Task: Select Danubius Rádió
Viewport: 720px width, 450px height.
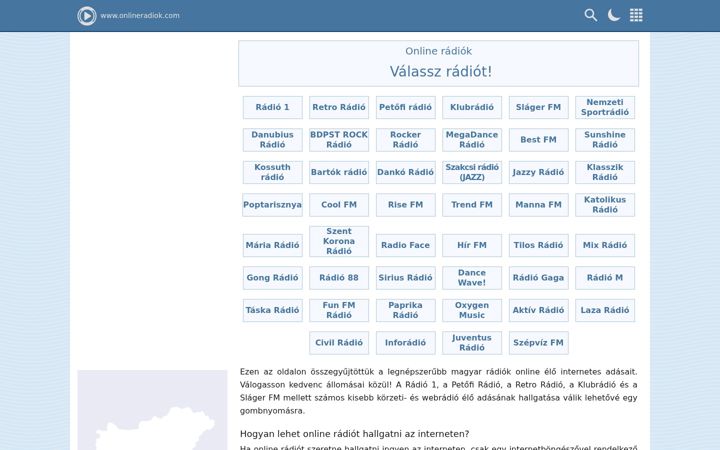Action: (x=272, y=140)
